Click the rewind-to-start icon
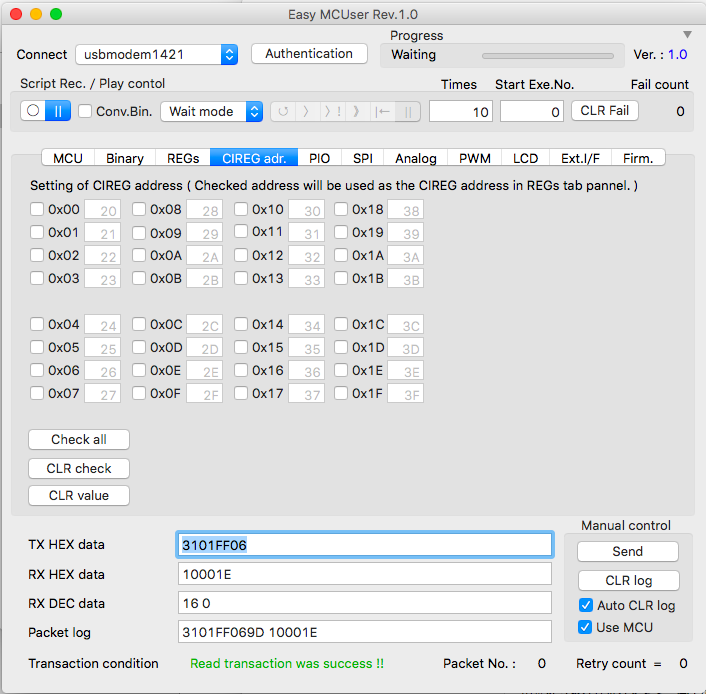 (383, 111)
